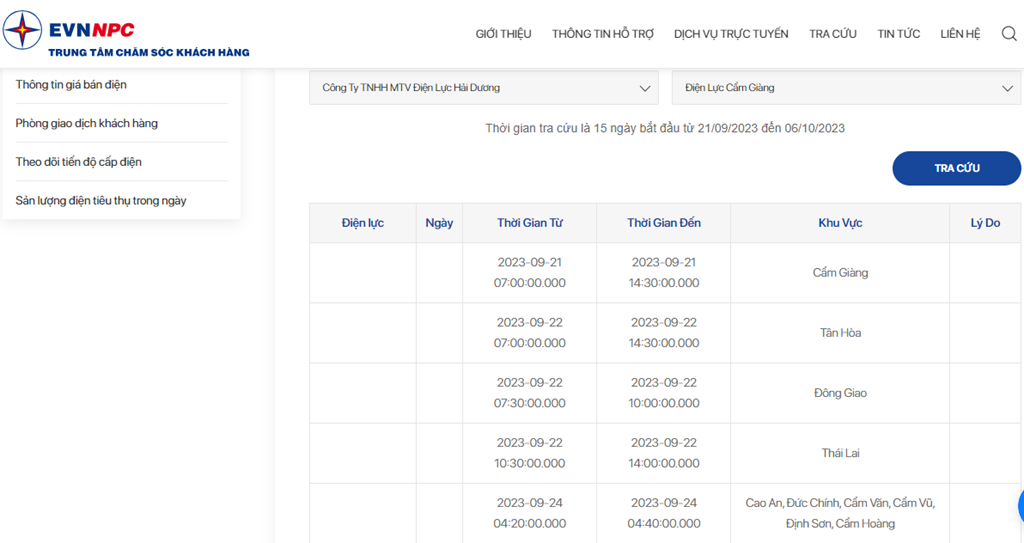The width and height of the screenshot is (1024, 543).
Task: Click the Ngày column header
Action: tap(439, 223)
